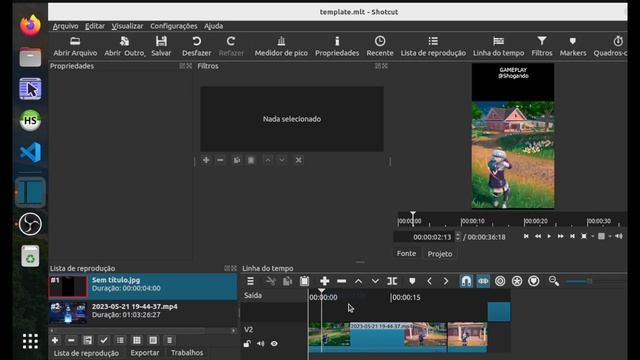Toggle ripple markers button
Viewport: 640px width, 360px height.
[534, 281]
